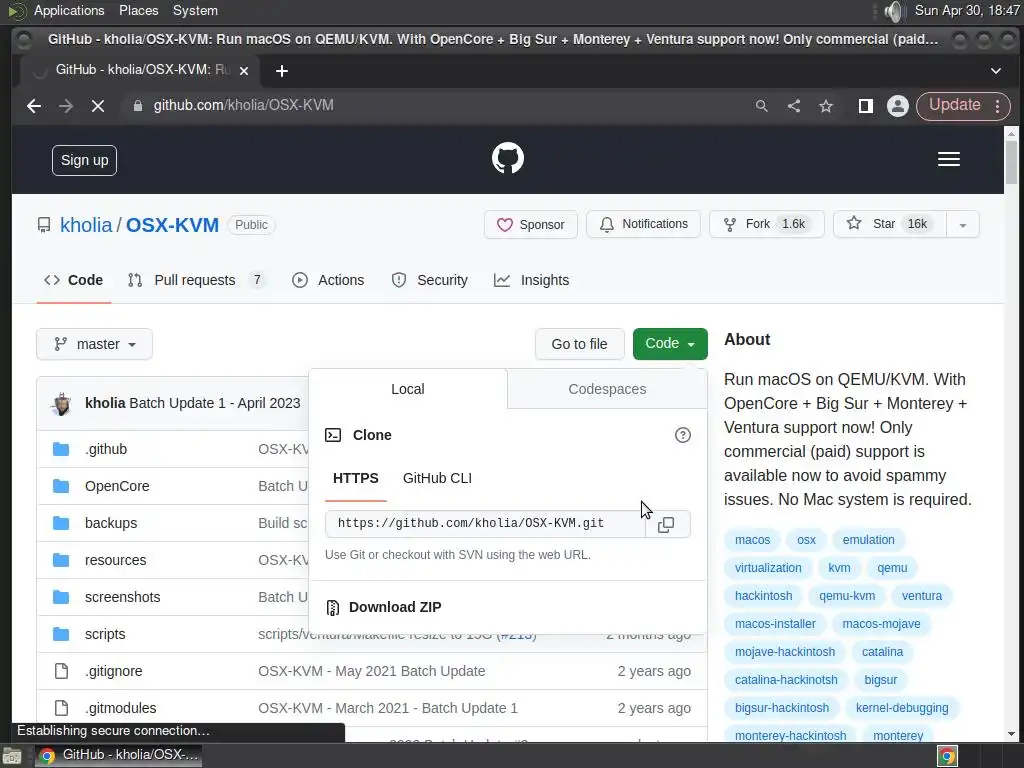
Task: Click the OSX-KVM repository name link
Action: (x=172, y=225)
